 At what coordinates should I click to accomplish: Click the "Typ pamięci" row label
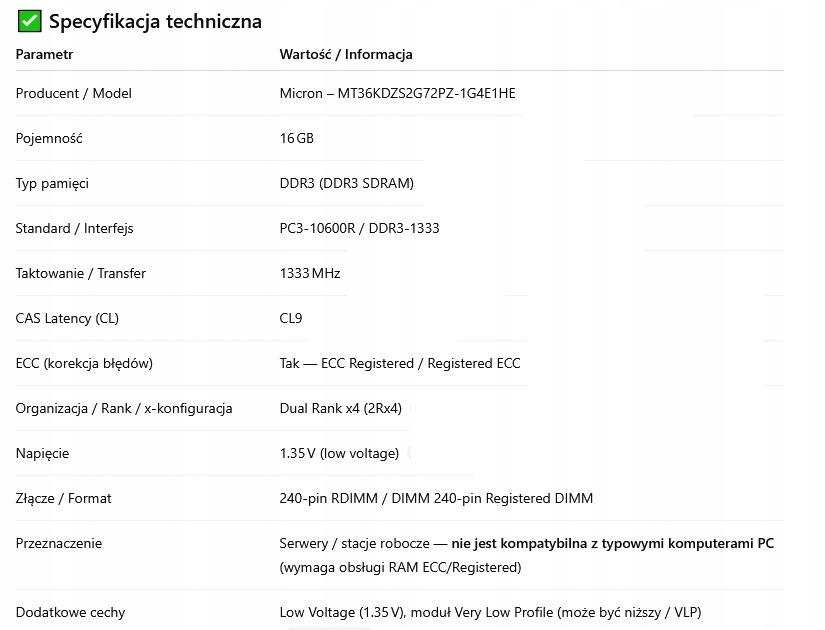(52, 183)
